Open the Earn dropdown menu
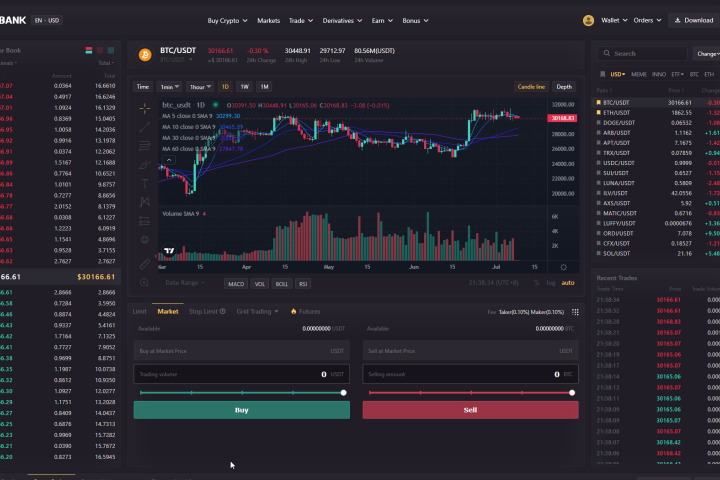 pos(382,21)
